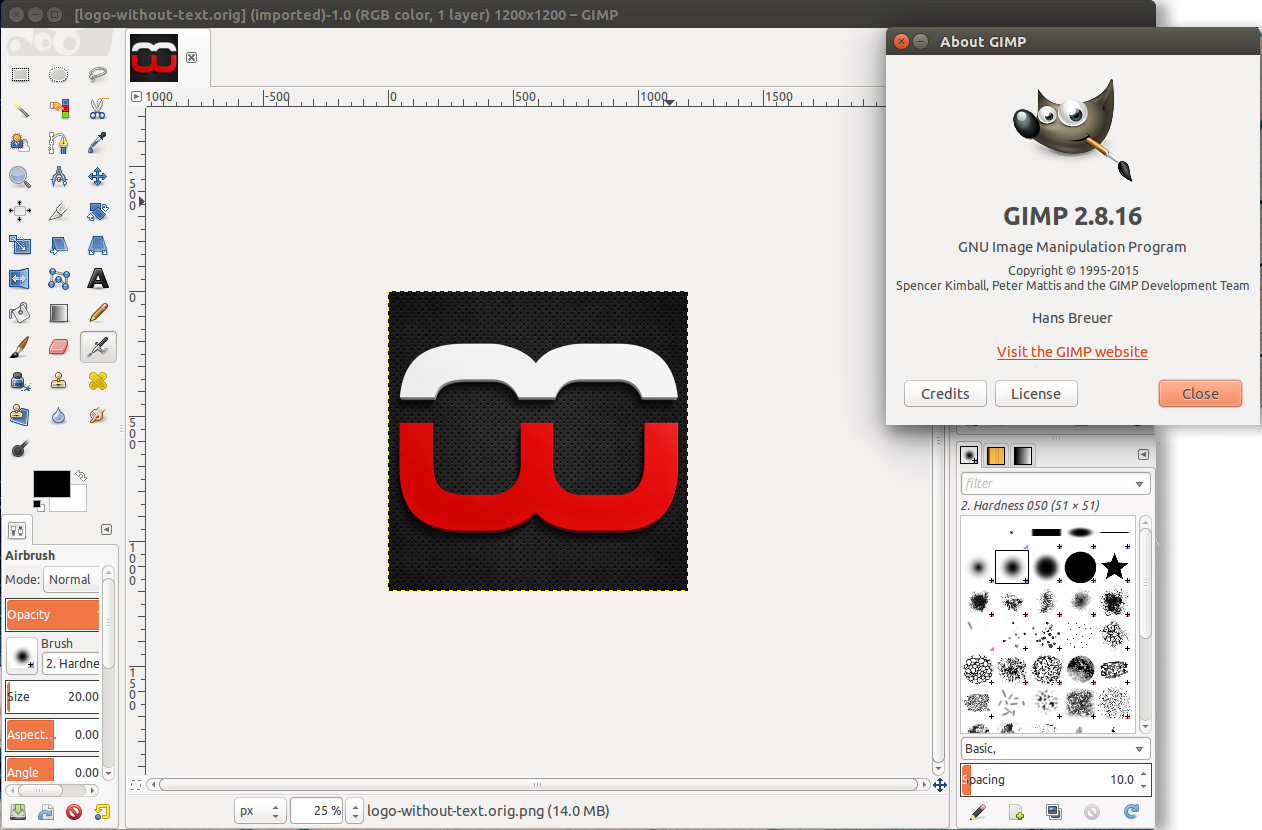Select the Measure compass tool
This screenshot has height=830, width=1262.
click(x=59, y=177)
